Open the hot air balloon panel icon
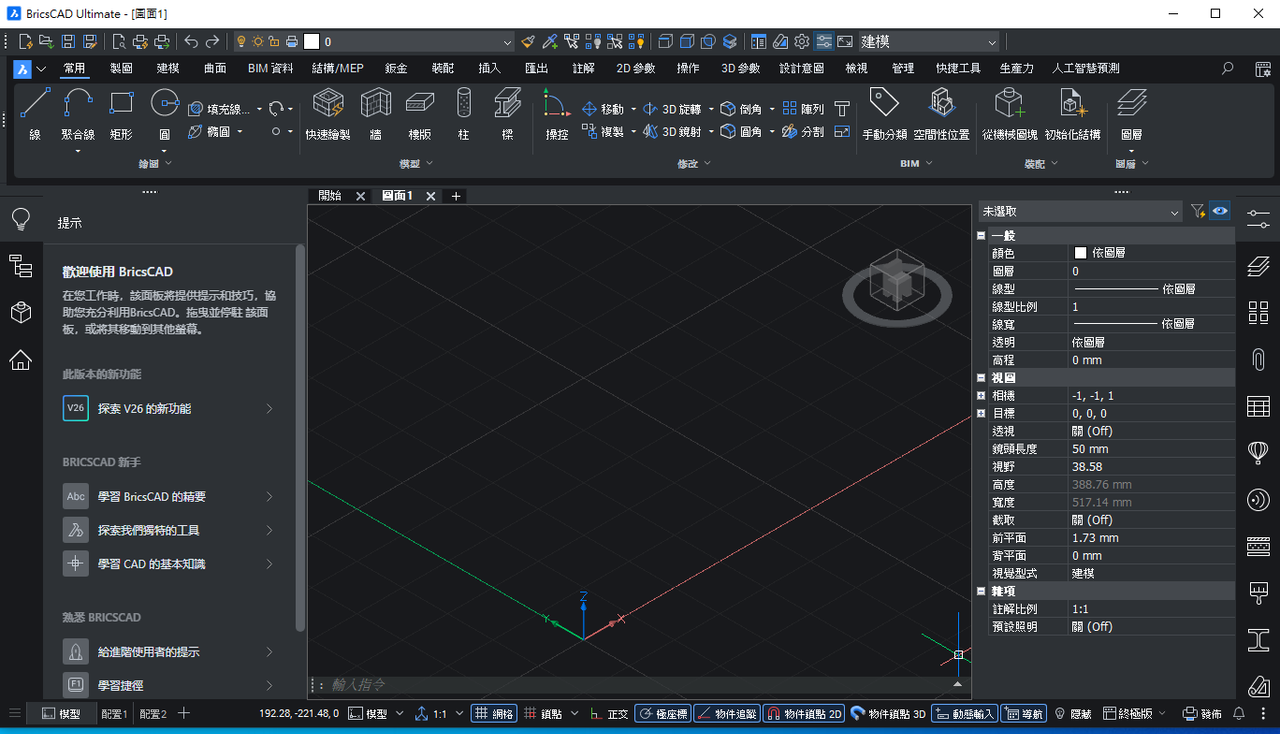The width and height of the screenshot is (1280, 734). (x=1258, y=453)
